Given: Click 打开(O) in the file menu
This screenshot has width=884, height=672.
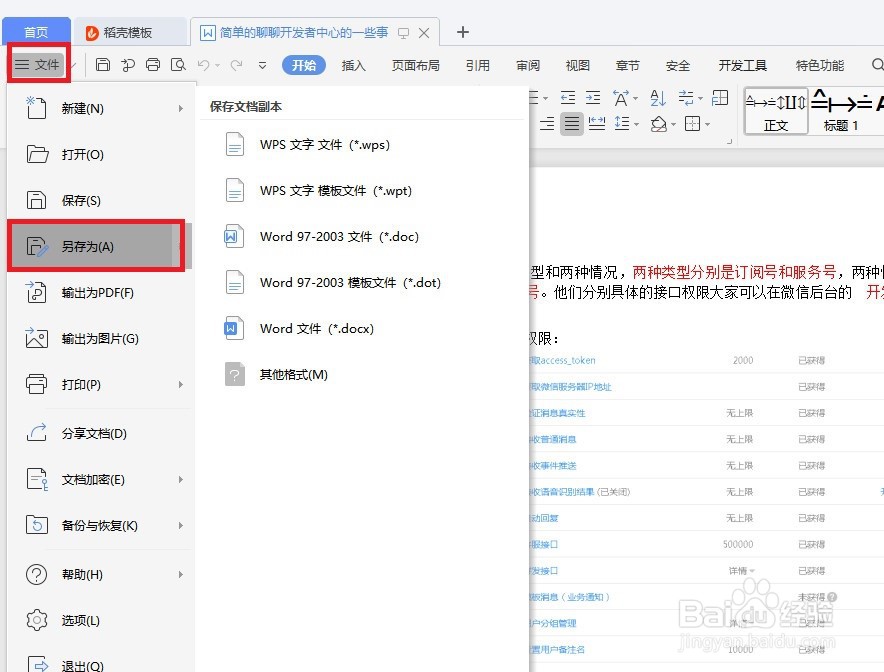Looking at the screenshot, I should [x=101, y=154].
